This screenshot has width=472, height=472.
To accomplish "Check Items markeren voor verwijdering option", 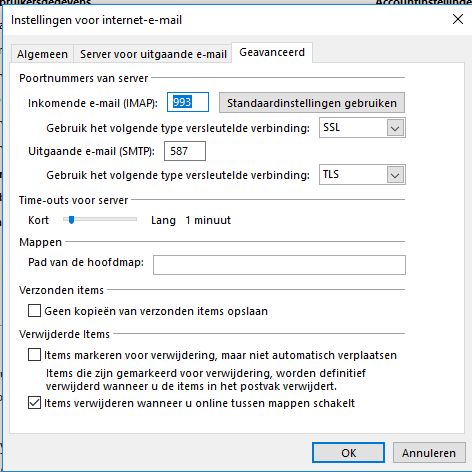I will pyautogui.click(x=34, y=355).
